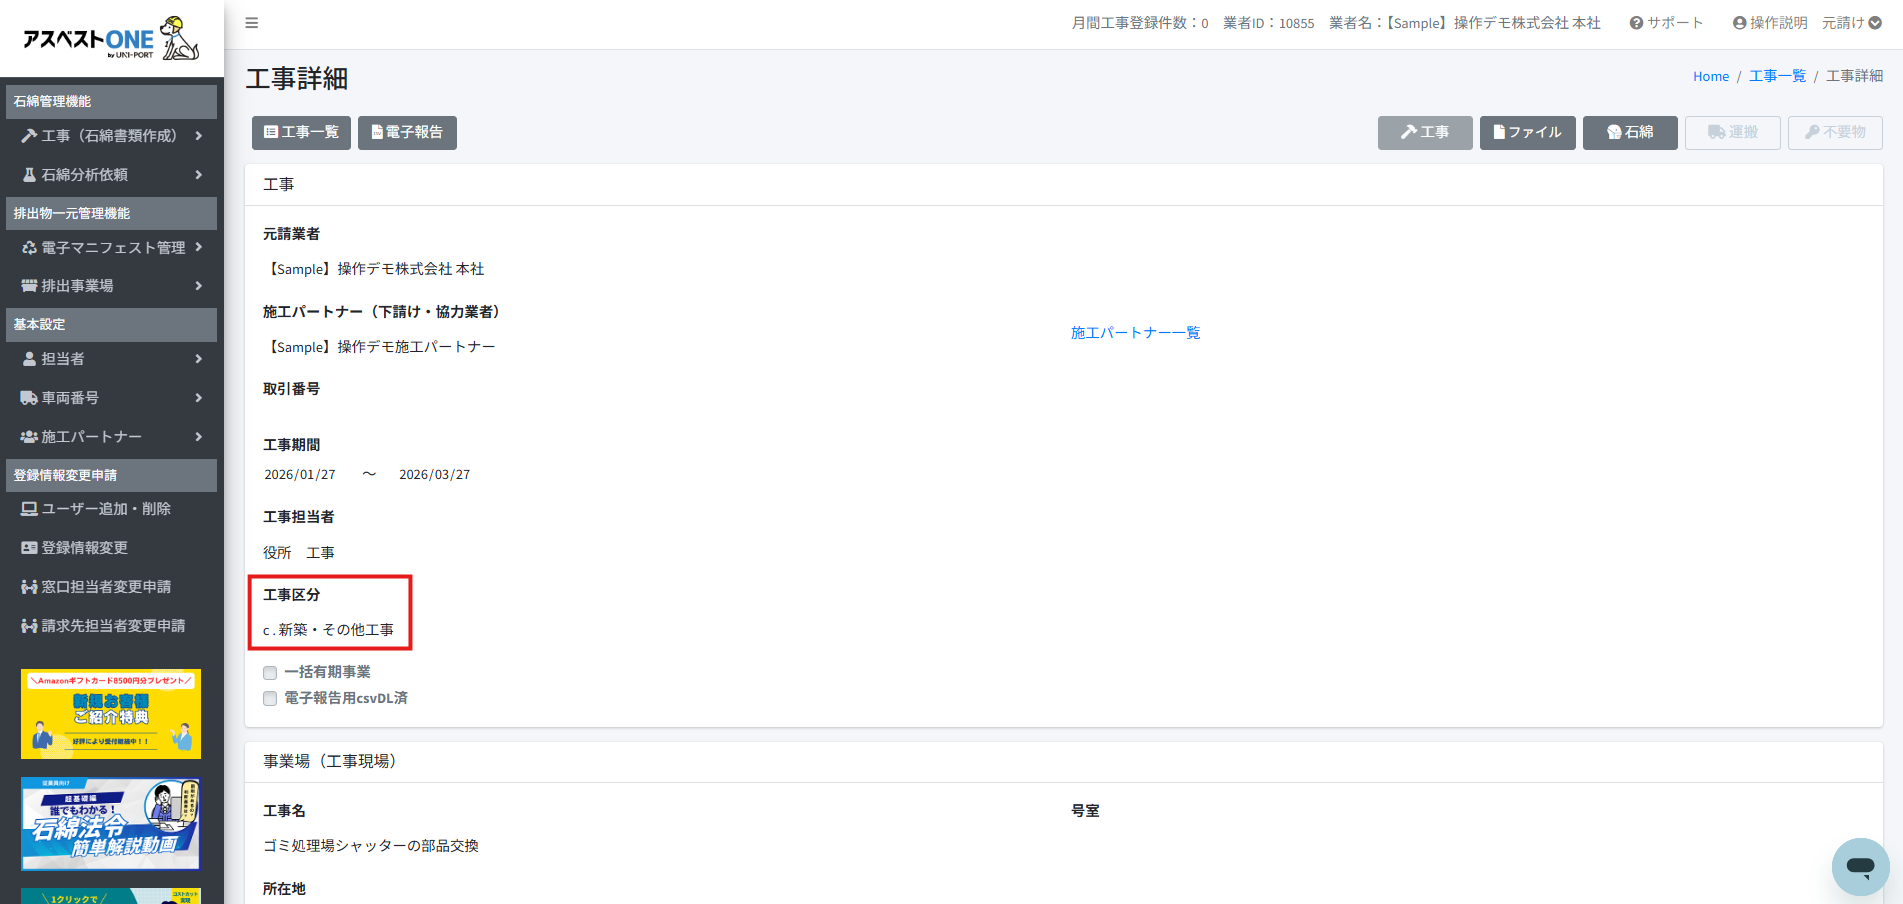
Task: Click the 電子報告 button
Action: point(407,132)
